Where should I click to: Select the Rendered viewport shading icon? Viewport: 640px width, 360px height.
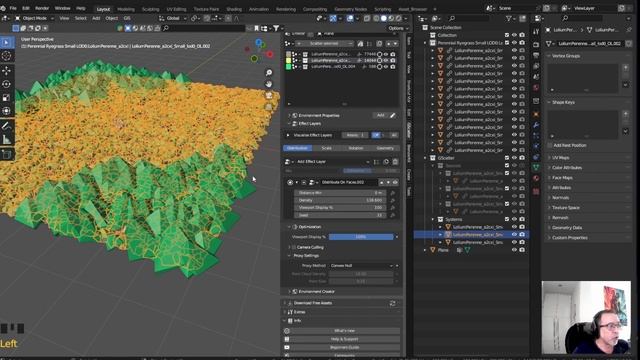pos(398,18)
